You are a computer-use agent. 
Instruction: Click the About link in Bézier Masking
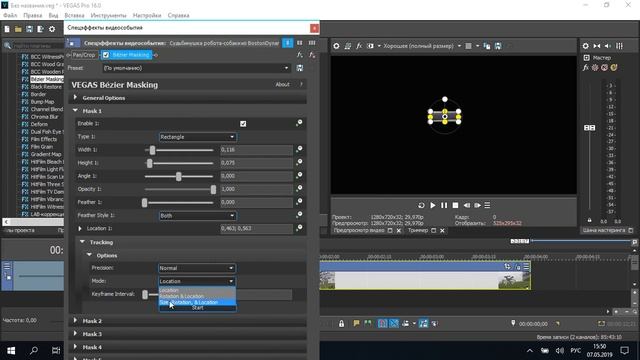(x=282, y=84)
